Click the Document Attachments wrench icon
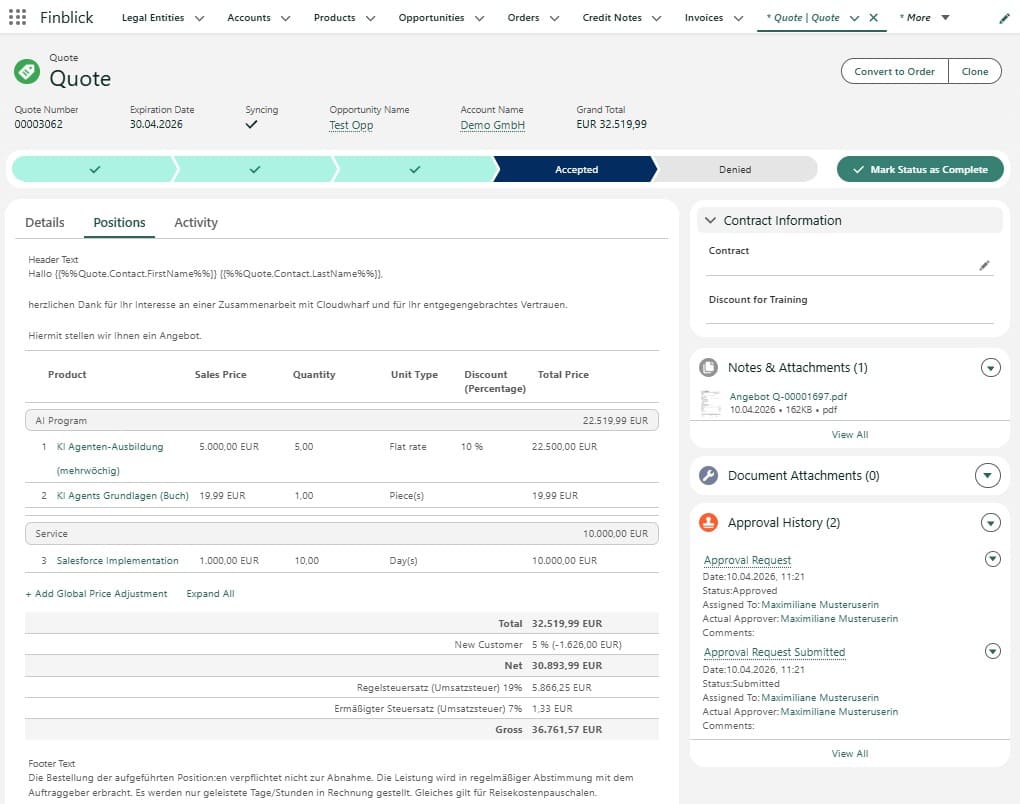This screenshot has width=1020, height=804. click(x=708, y=476)
